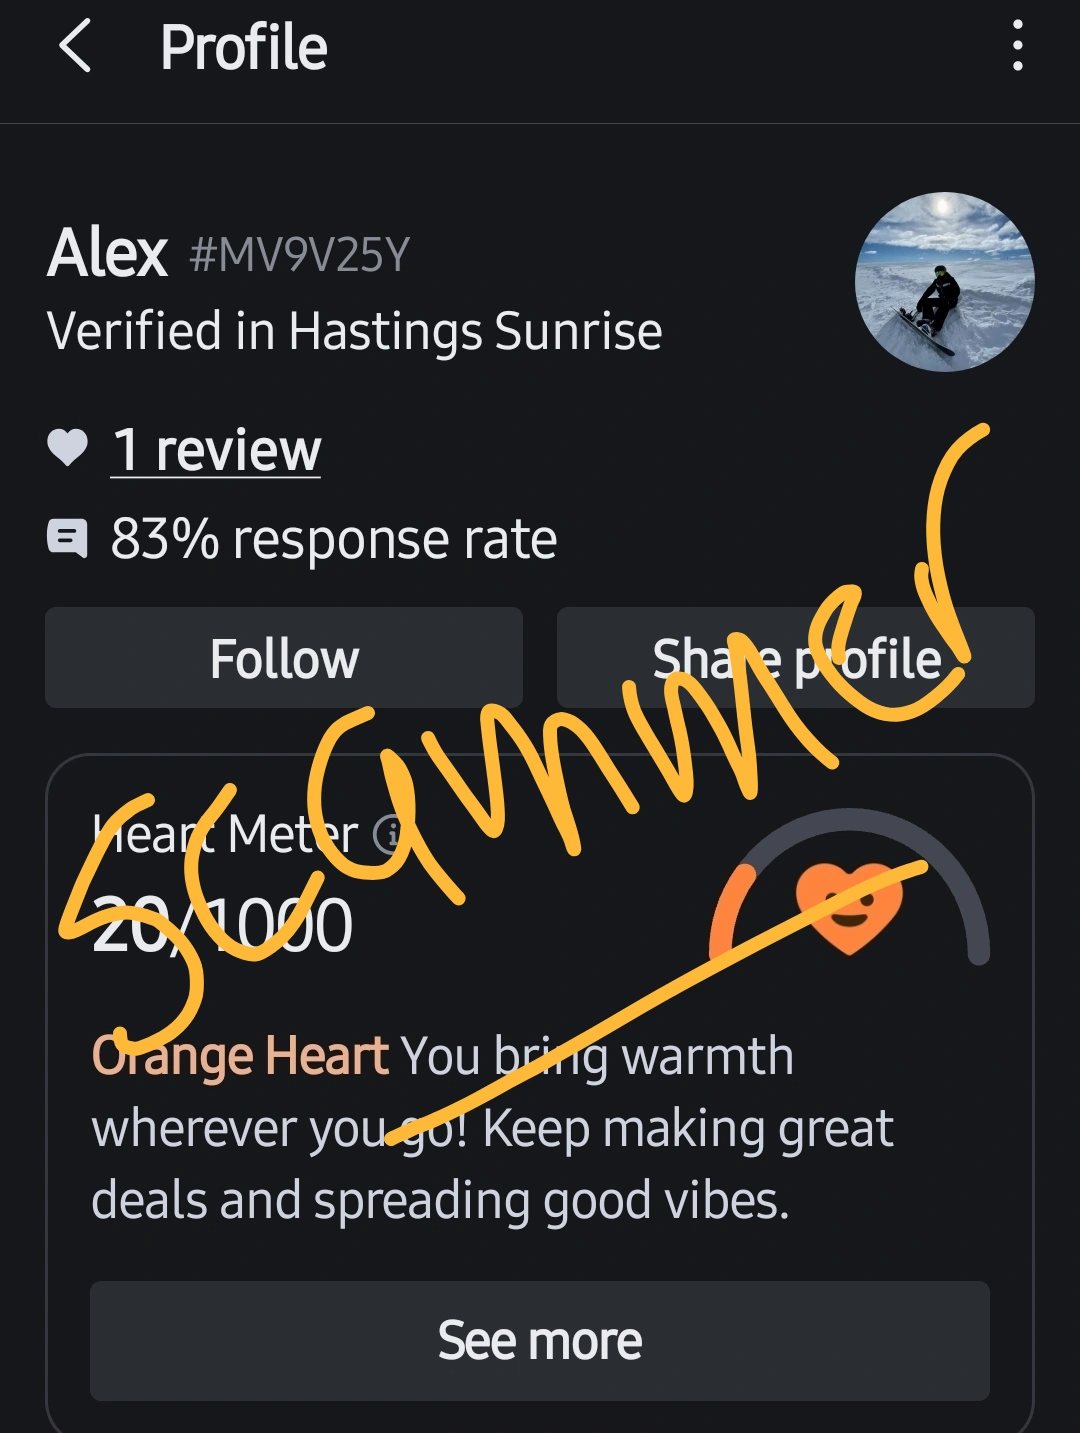Tap Verified in Hastings Sunrise text
The height and width of the screenshot is (1433, 1080).
355,332
